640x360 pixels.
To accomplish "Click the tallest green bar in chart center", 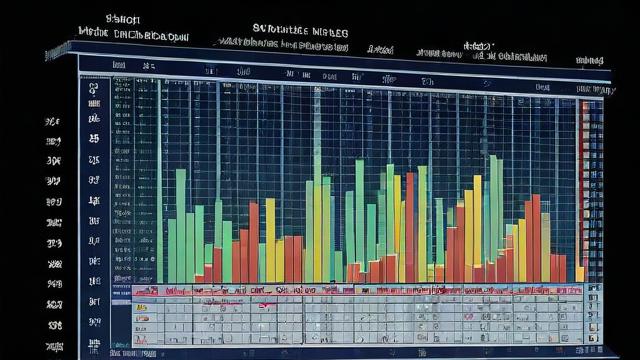I will coord(318,184).
